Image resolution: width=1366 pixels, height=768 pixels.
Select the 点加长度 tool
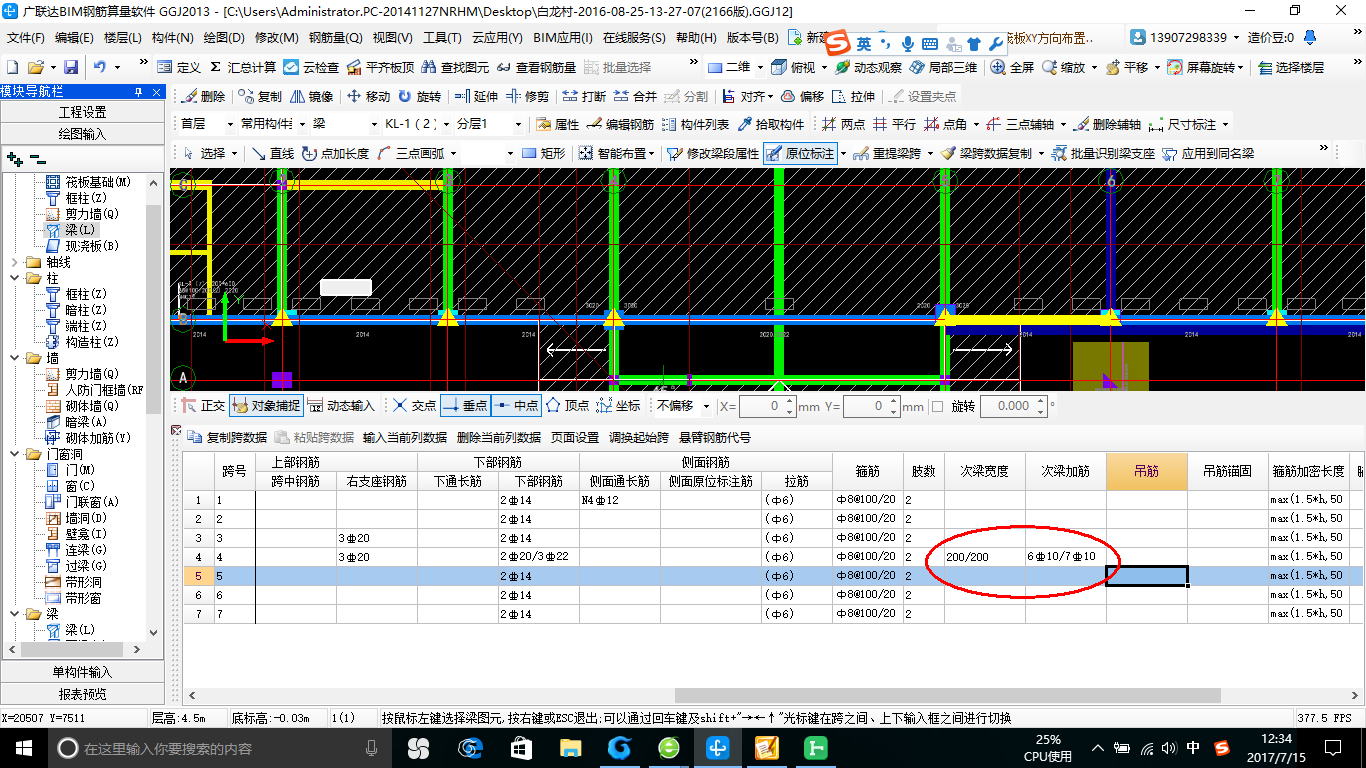pyautogui.click(x=335, y=153)
